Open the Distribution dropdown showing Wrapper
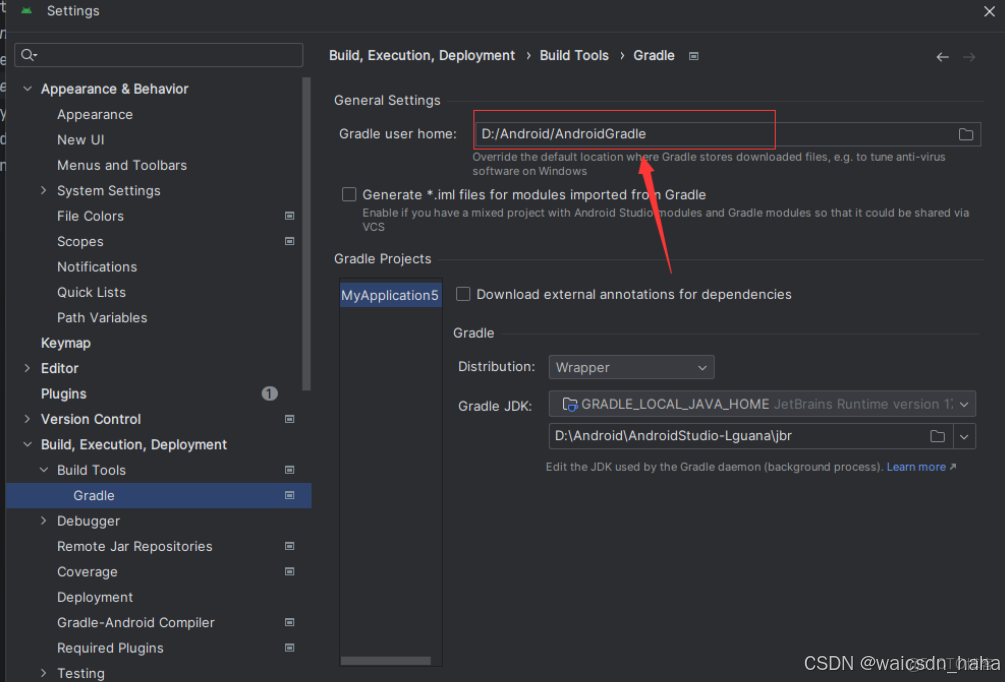1005x682 pixels. (x=631, y=367)
